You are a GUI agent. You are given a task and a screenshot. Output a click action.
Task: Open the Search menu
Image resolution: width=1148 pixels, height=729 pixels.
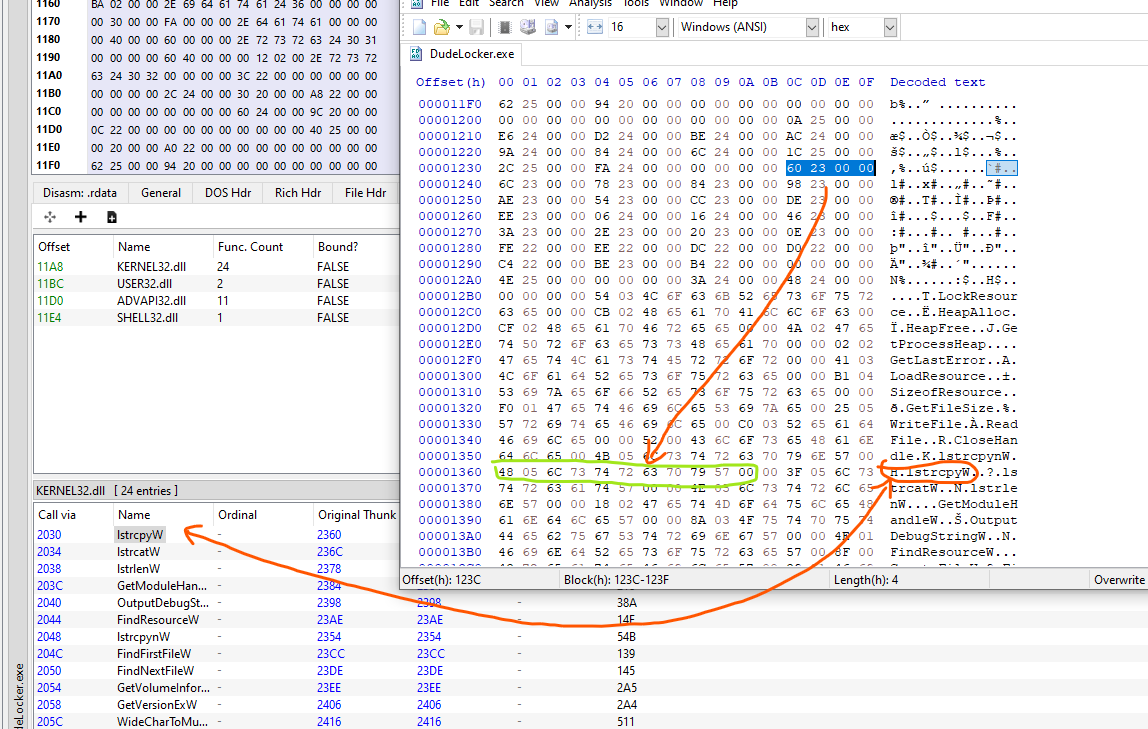[506, 4]
